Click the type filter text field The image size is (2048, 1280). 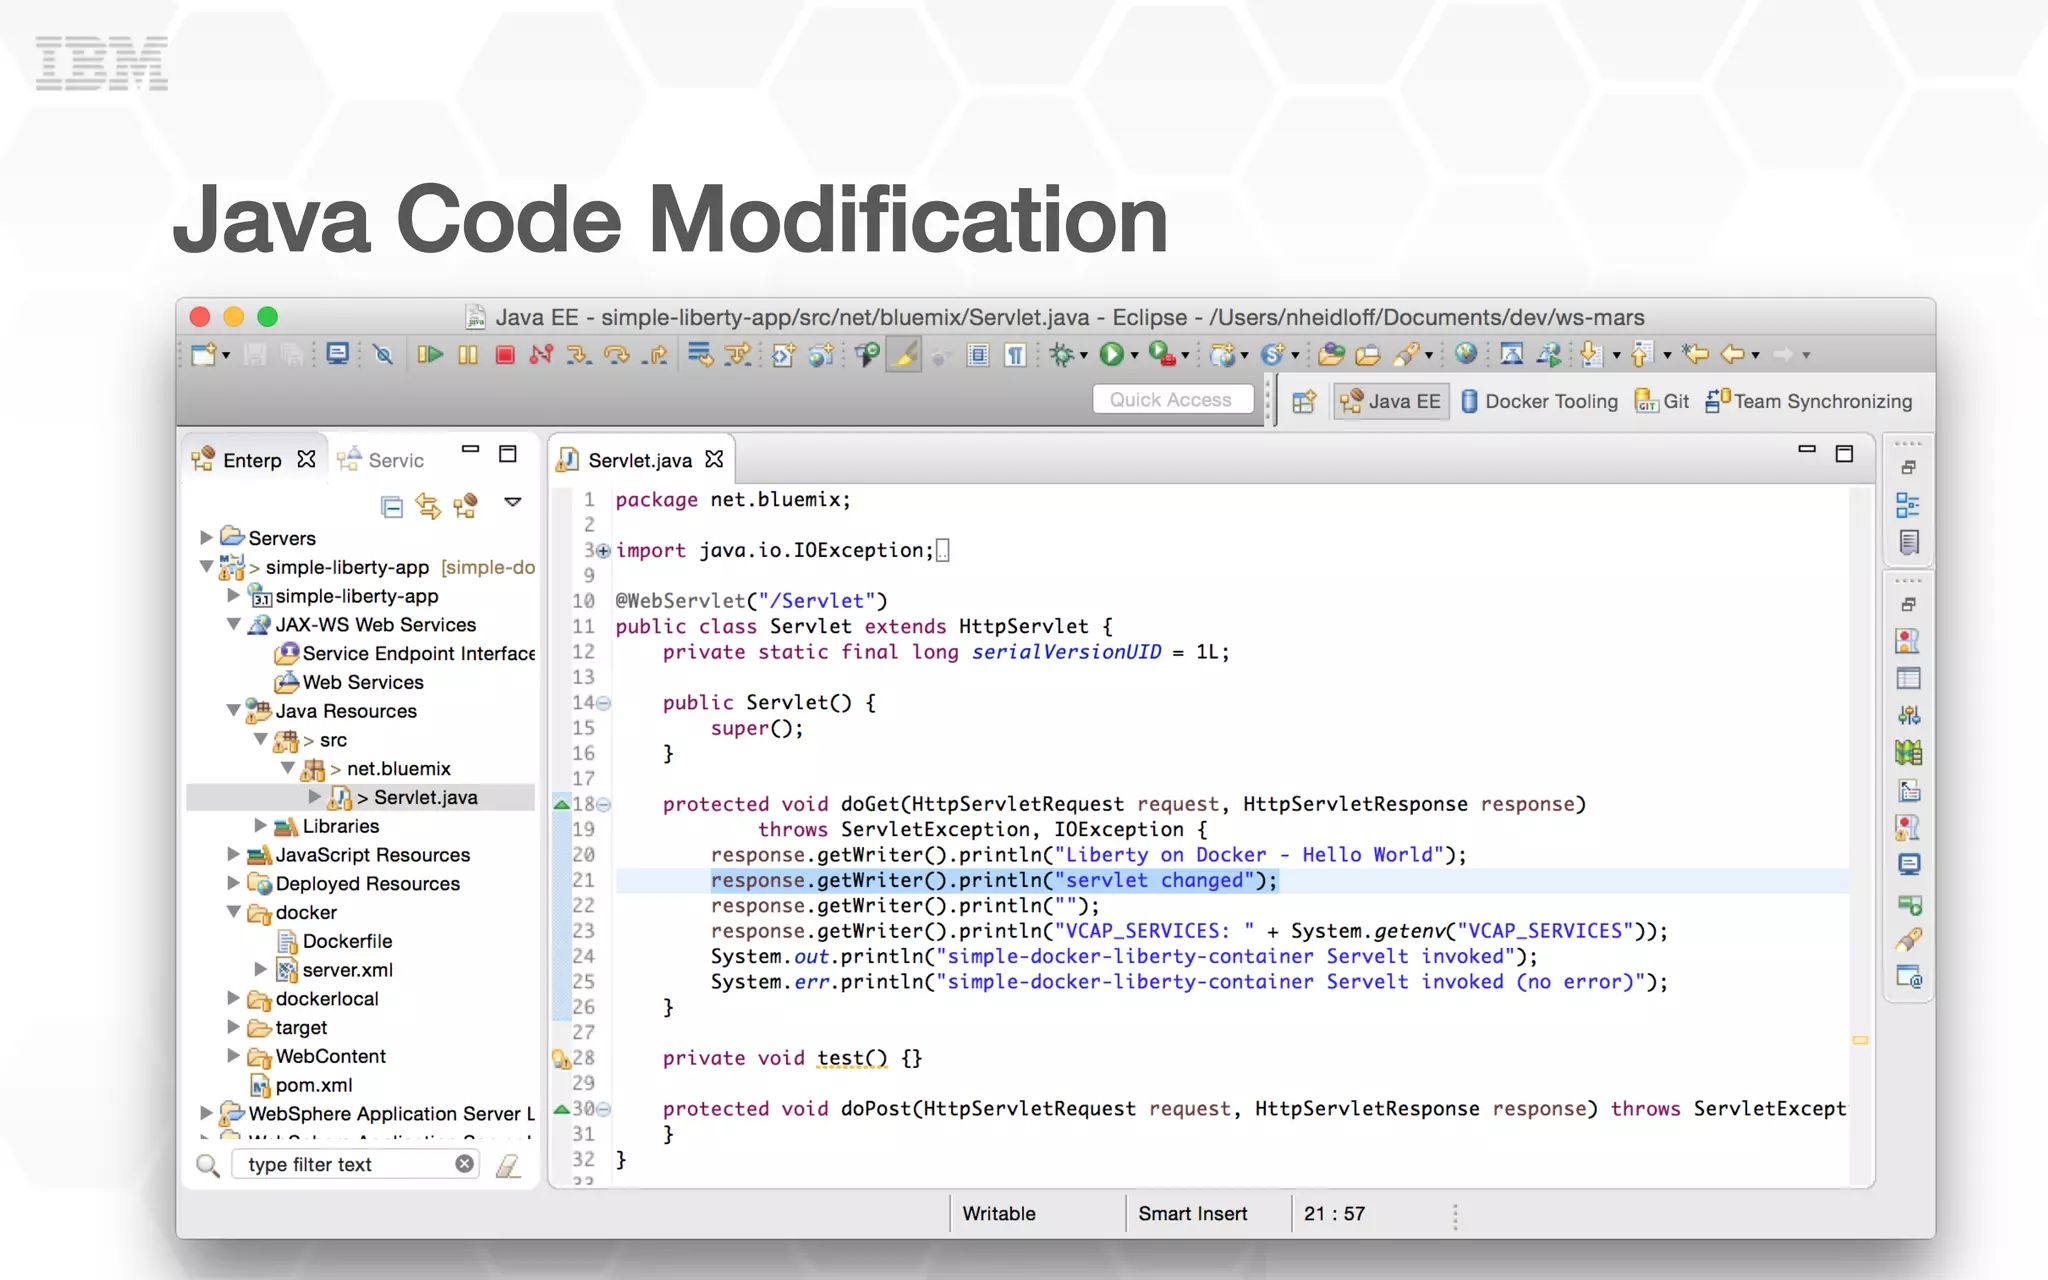[355, 1164]
